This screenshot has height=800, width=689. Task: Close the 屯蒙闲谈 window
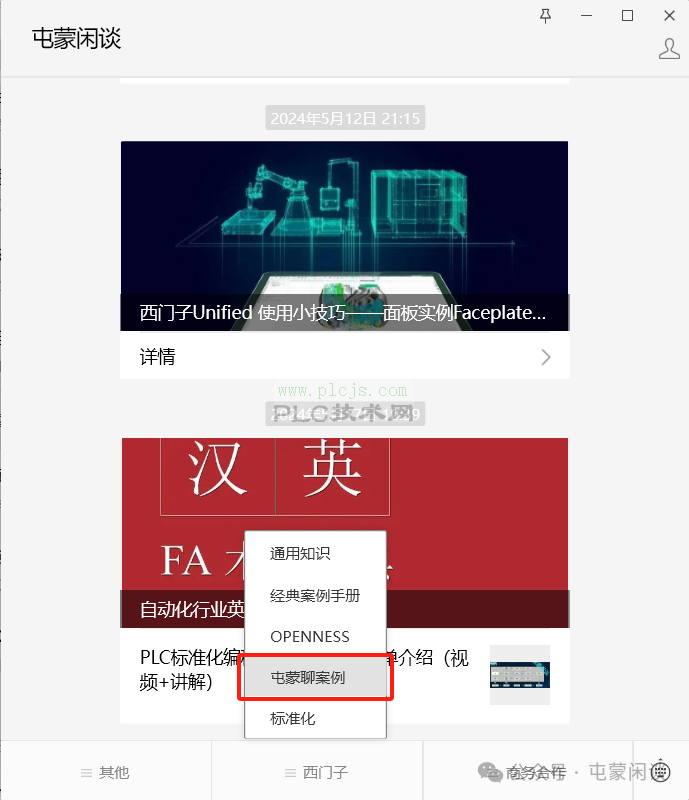tap(669, 16)
